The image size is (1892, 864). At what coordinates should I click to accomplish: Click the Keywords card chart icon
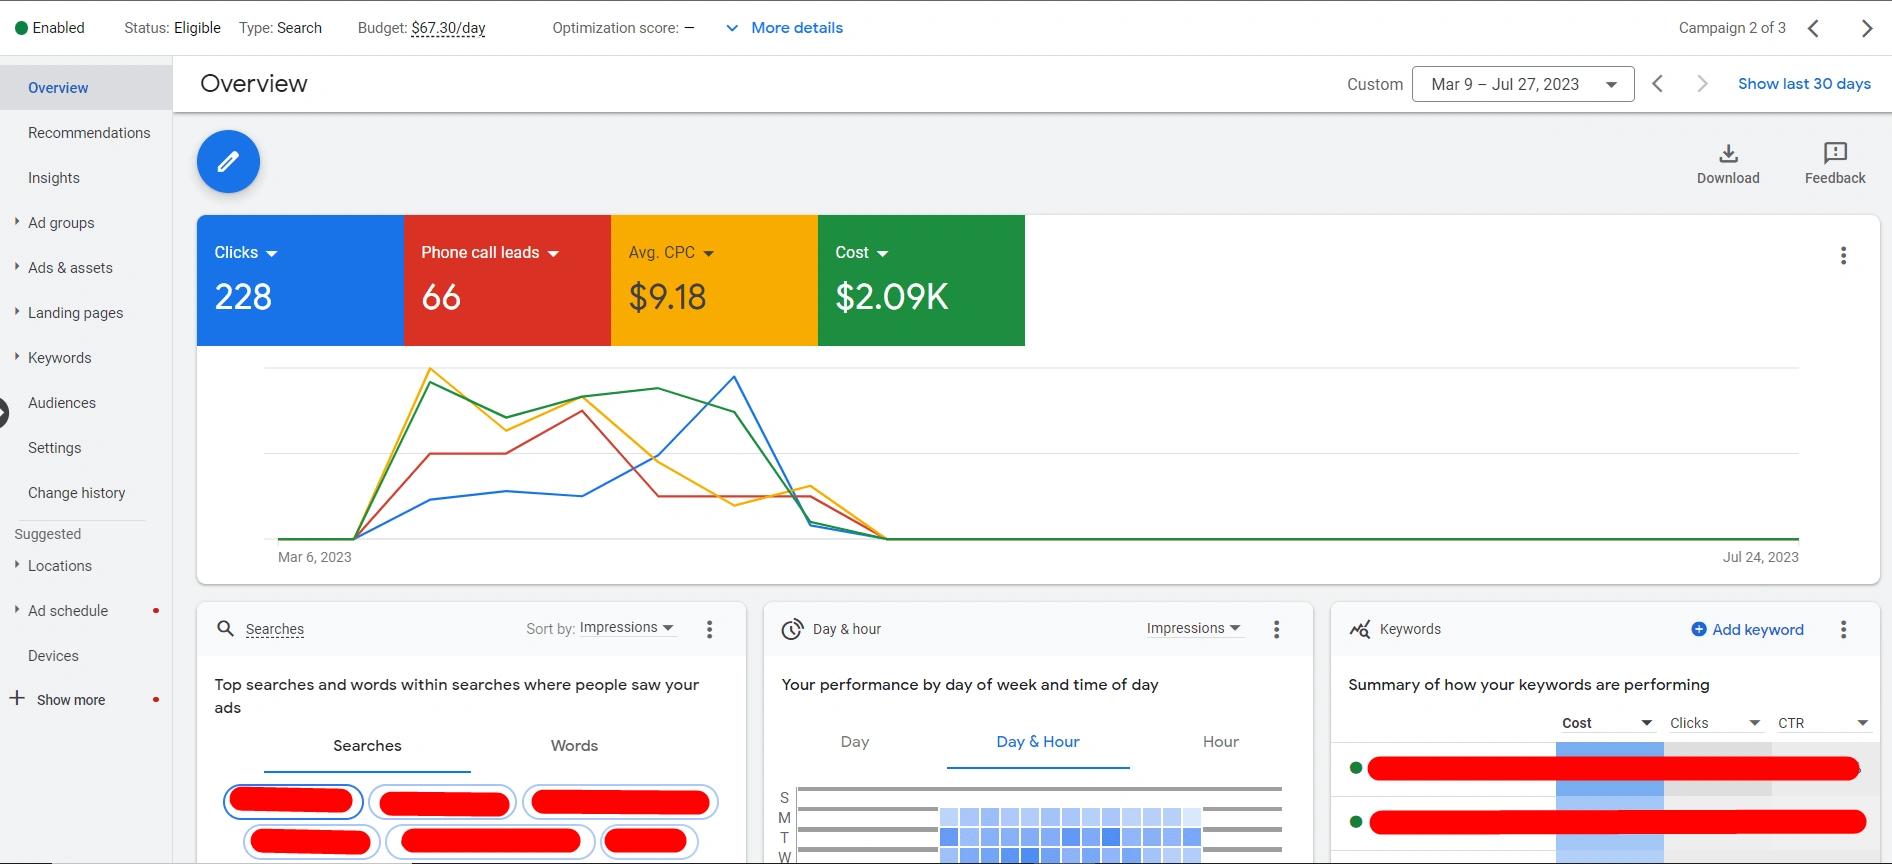pyautogui.click(x=1360, y=629)
